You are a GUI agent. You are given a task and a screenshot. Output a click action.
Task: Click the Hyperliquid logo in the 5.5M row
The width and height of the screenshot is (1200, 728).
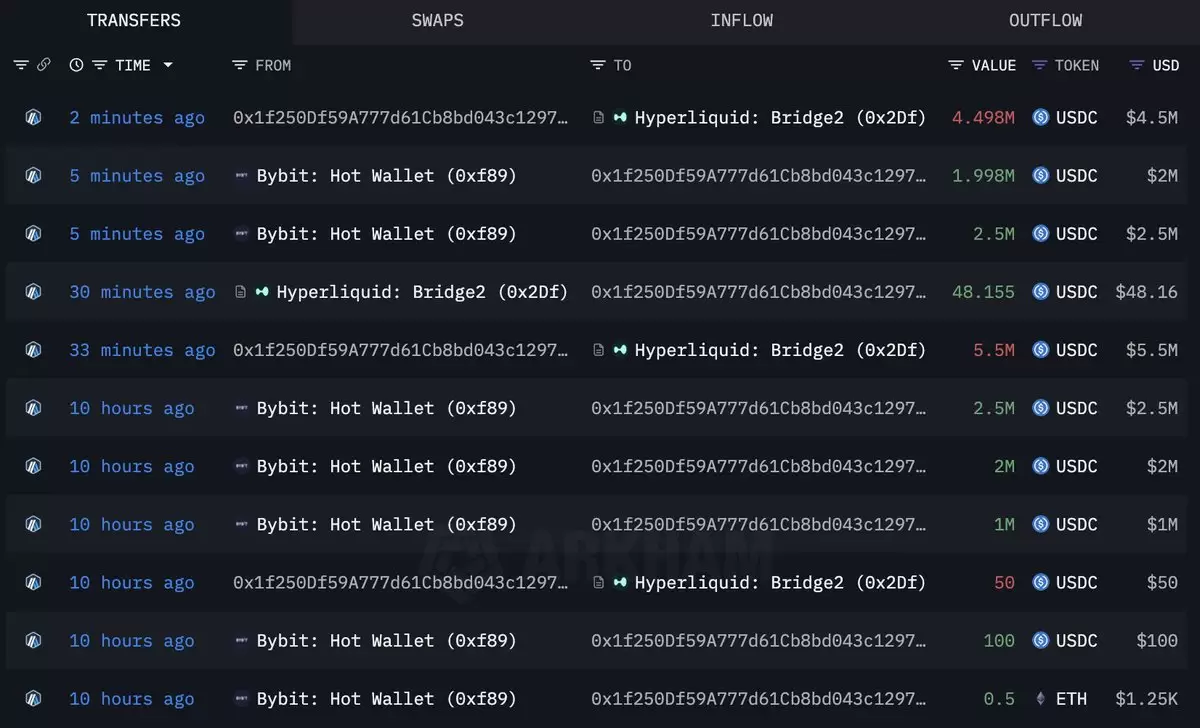coord(620,350)
